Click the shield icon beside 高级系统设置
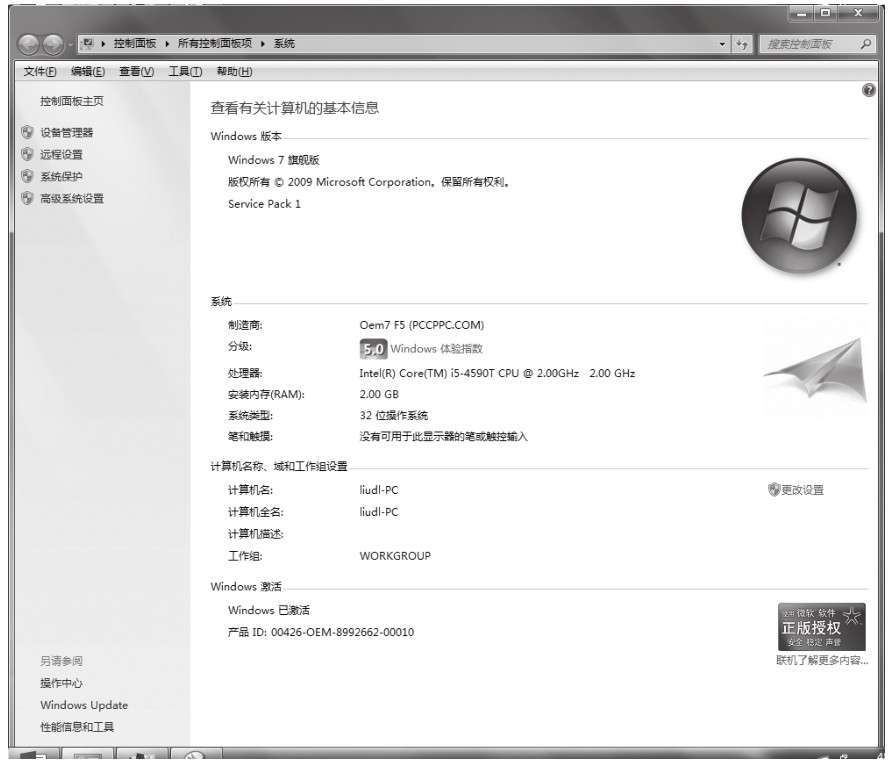This screenshot has height=766, width=892. click(x=27, y=198)
